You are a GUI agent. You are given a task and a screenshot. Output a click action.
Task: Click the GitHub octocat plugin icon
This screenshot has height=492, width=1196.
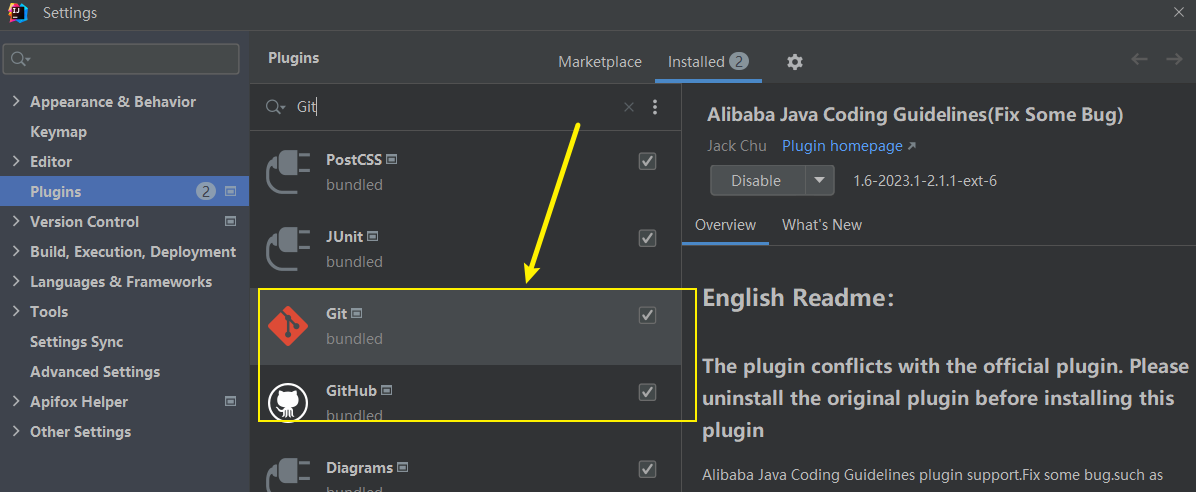coord(288,402)
